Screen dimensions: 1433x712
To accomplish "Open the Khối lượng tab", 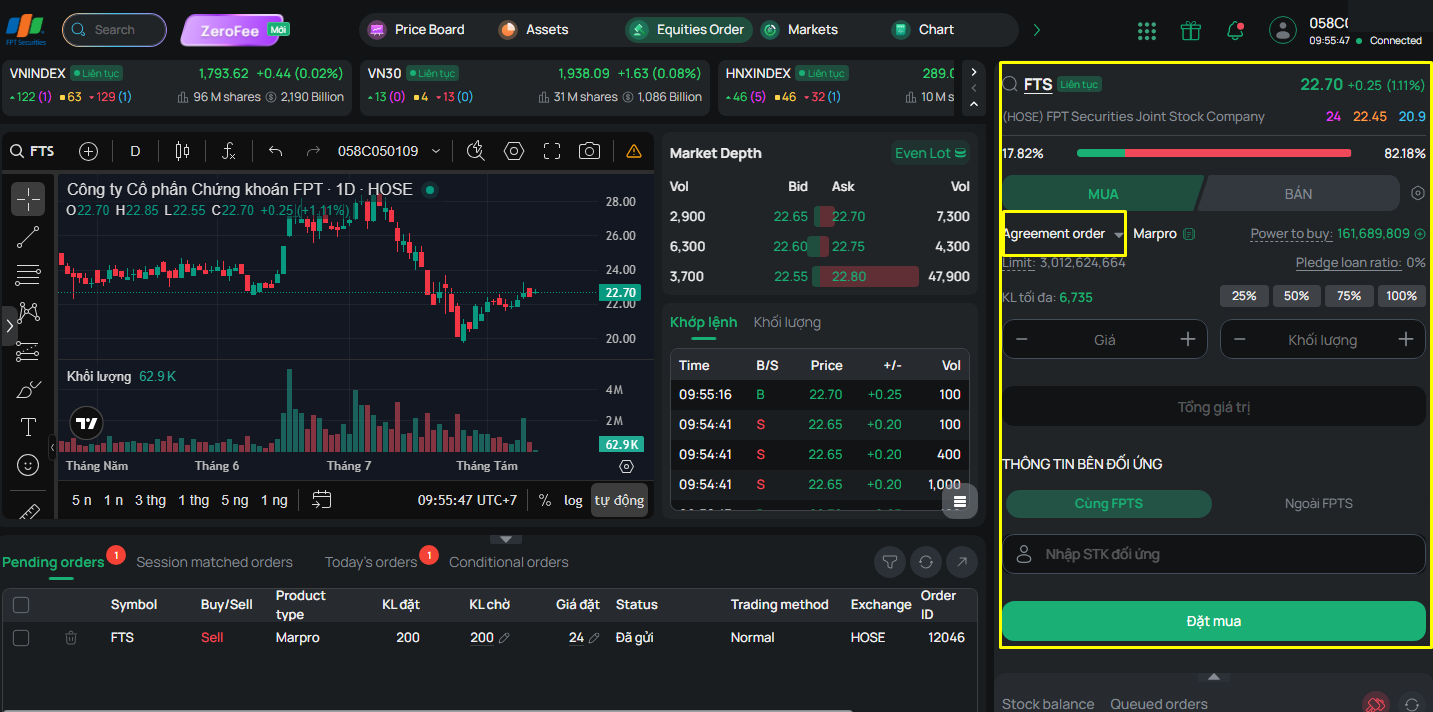I will click(787, 322).
